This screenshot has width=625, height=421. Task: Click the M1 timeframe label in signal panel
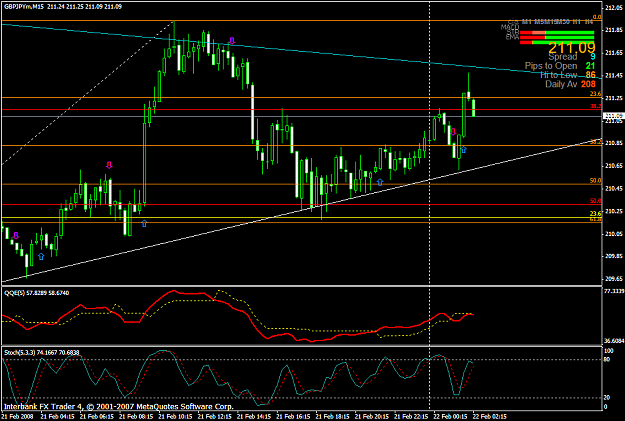[526, 22]
